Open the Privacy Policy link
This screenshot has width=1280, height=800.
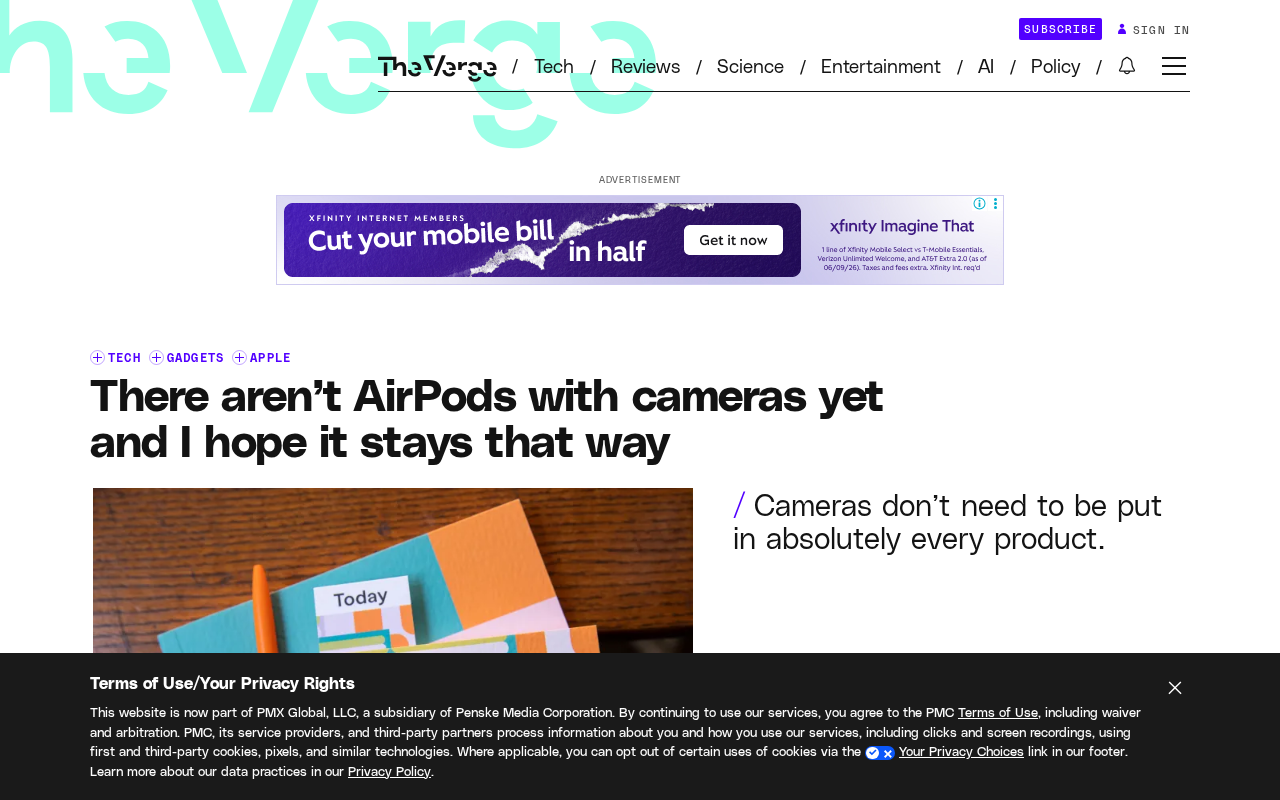tap(389, 772)
